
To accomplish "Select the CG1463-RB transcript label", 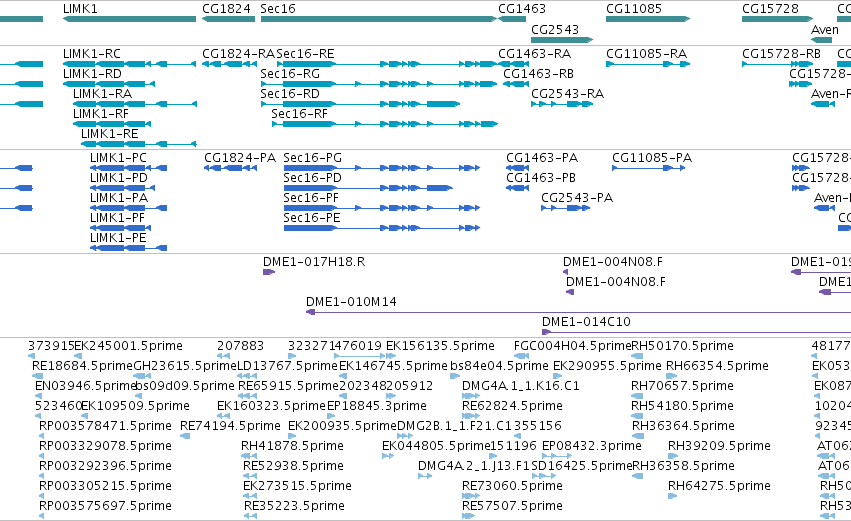I will [538, 74].
